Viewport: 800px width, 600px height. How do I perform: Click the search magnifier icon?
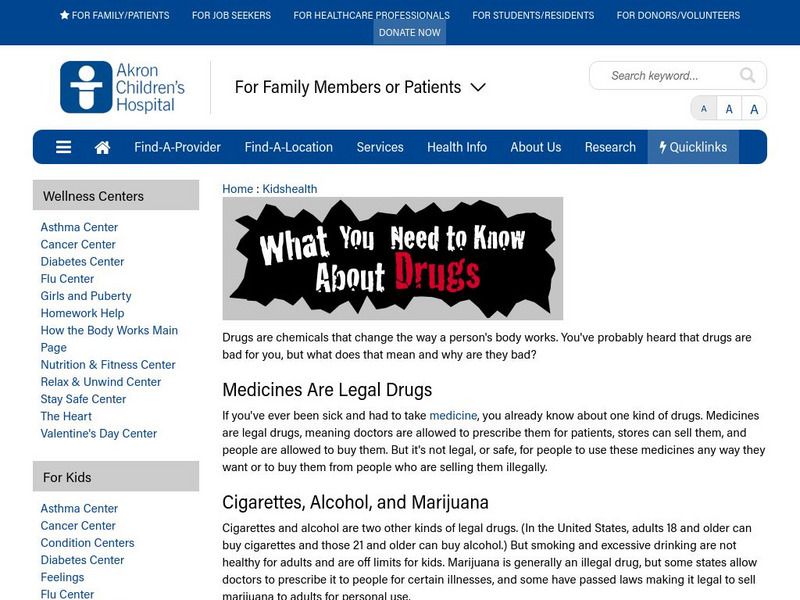(747, 76)
